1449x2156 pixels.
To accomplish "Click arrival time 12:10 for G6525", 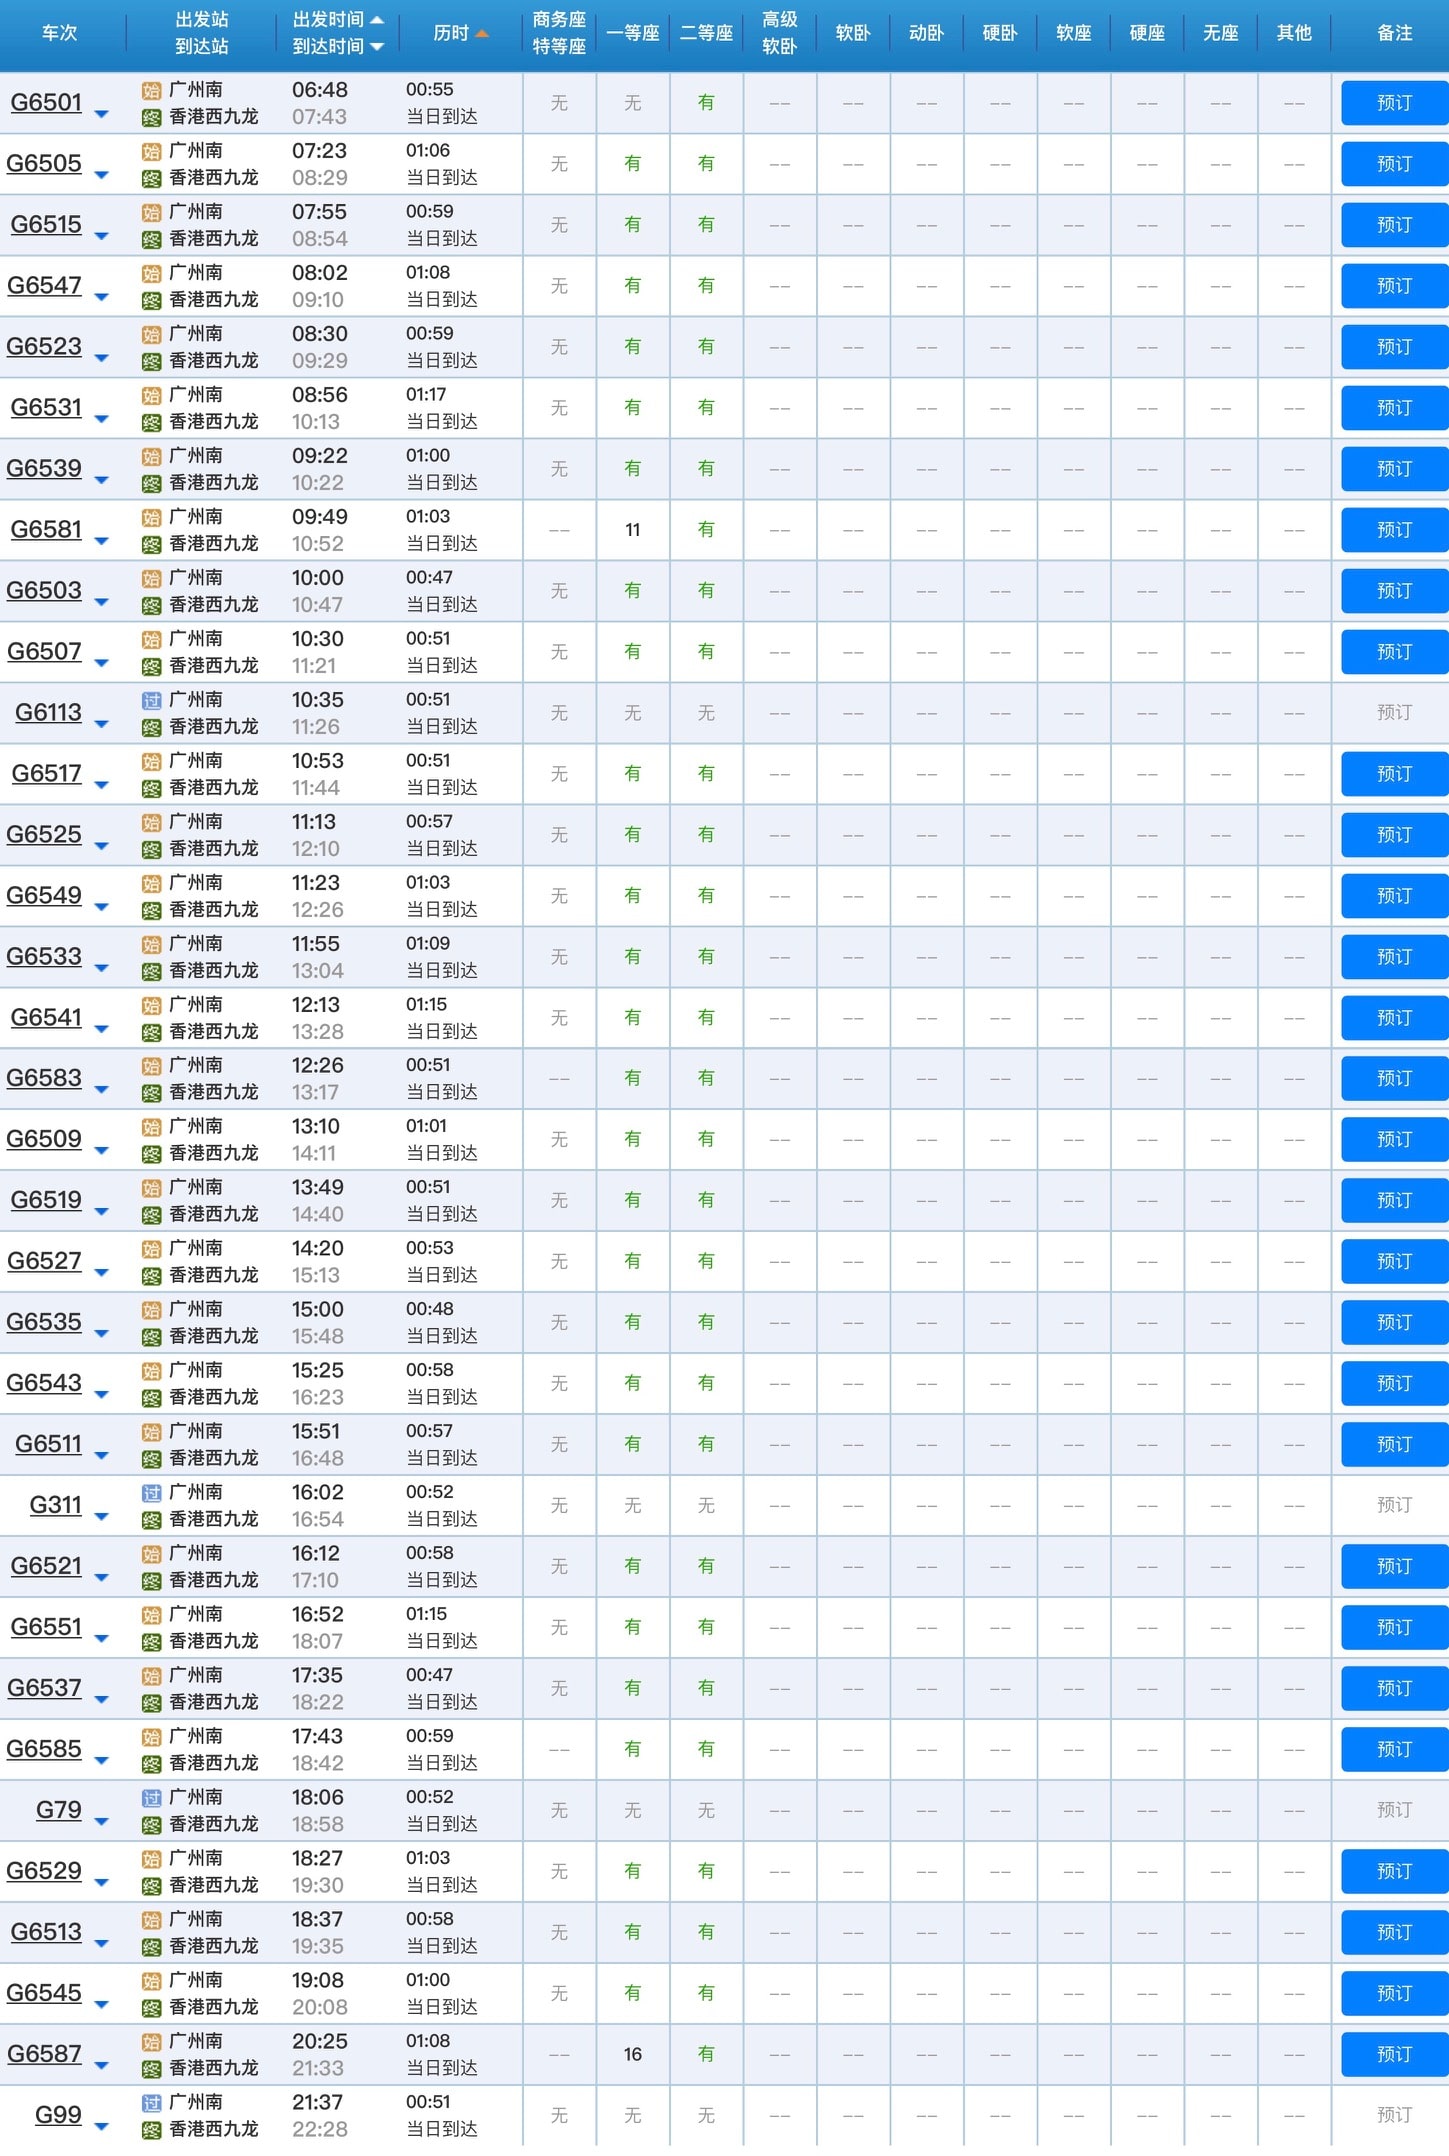I will click(x=316, y=849).
